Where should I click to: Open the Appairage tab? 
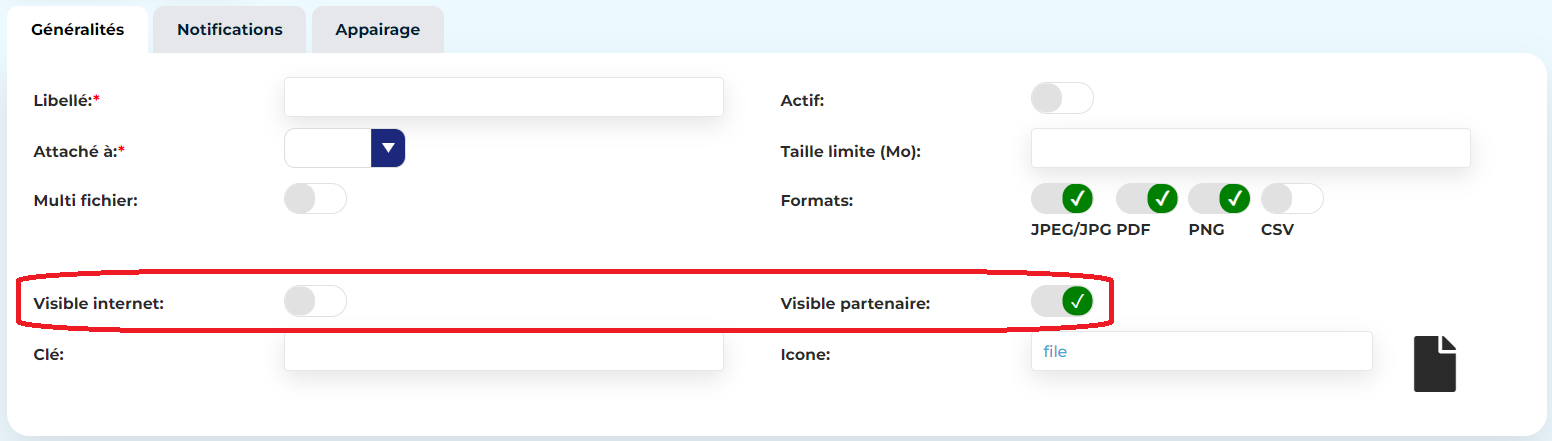[378, 30]
